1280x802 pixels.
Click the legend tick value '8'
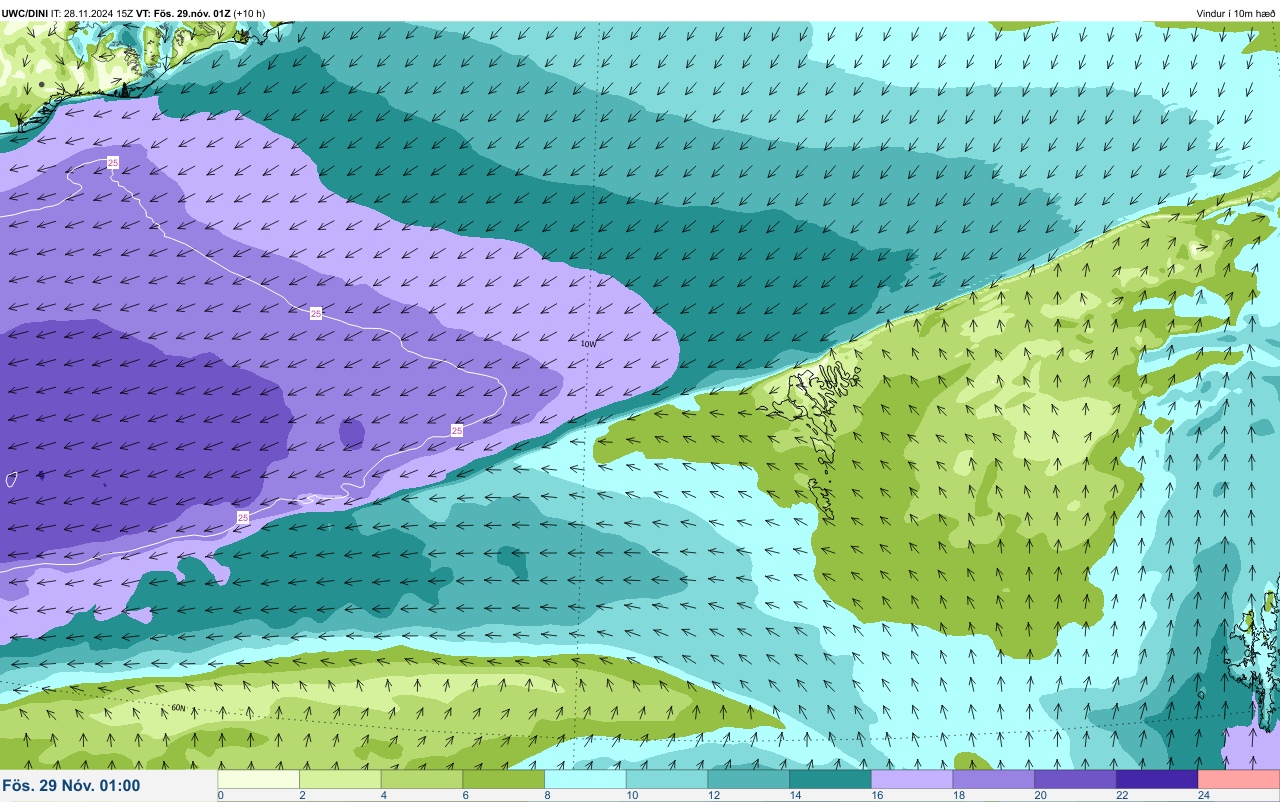click(x=546, y=796)
